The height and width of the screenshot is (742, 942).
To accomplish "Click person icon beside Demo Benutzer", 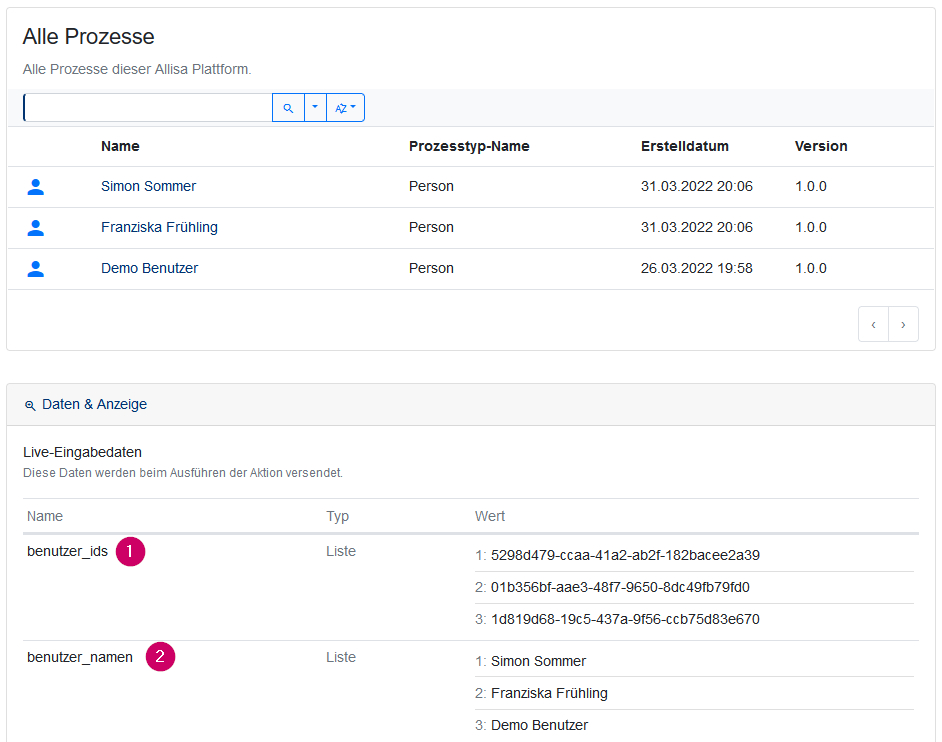I will (36, 269).
